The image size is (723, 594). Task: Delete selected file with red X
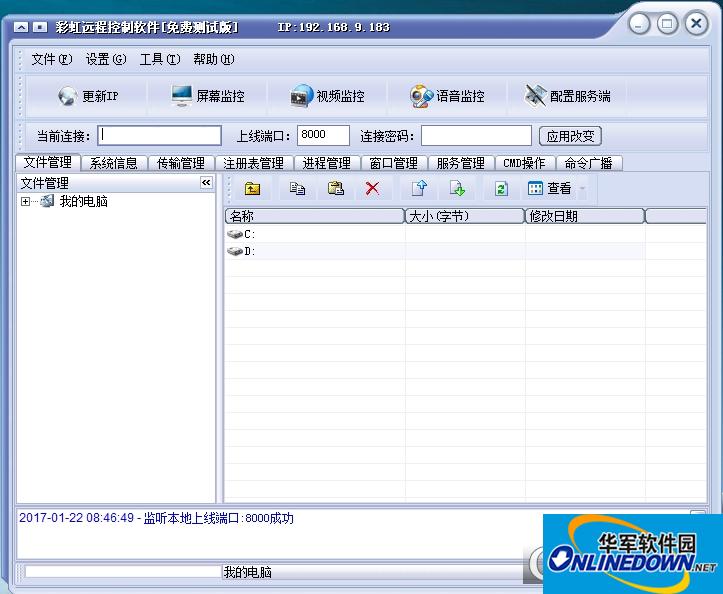[x=373, y=189]
